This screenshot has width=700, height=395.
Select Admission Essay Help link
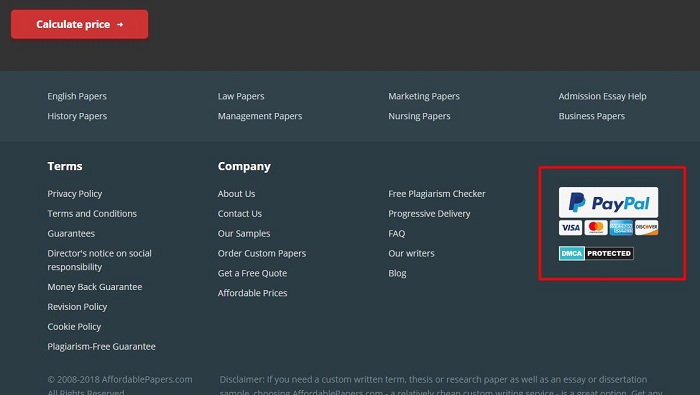pyautogui.click(x=602, y=96)
